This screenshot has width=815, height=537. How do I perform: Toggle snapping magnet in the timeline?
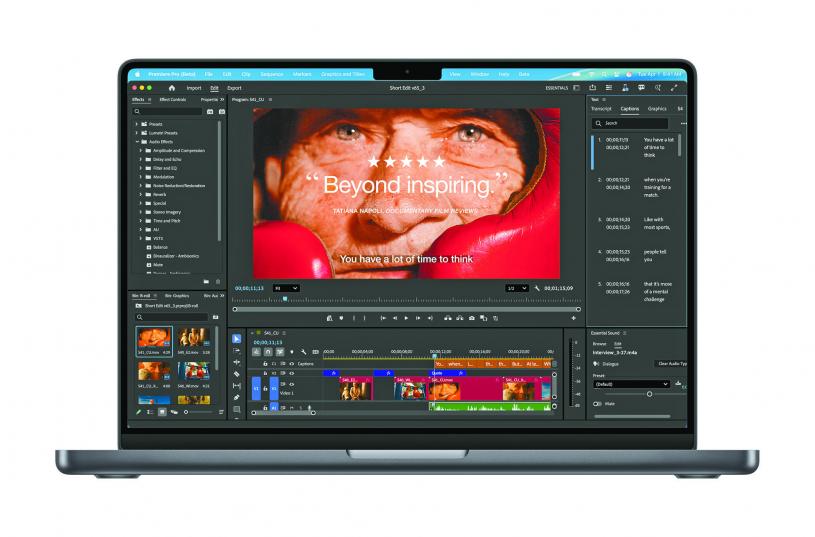pos(267,352)
